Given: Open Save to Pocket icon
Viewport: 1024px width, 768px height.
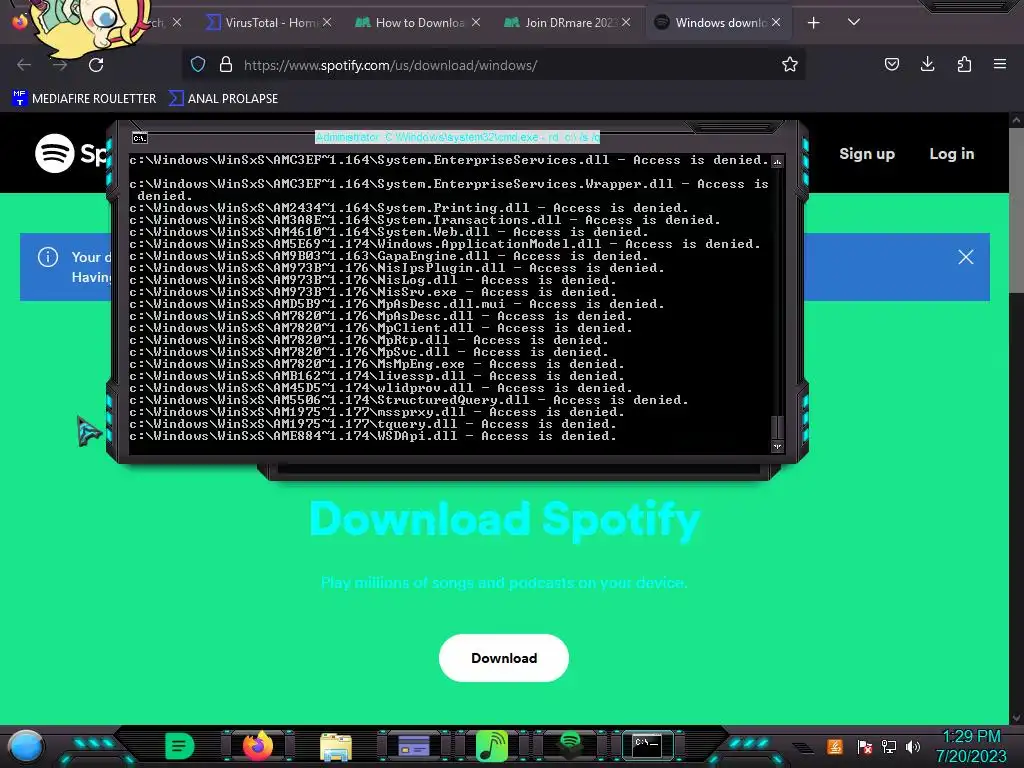Looking at the screenshot, I should [x=891, y=64].
